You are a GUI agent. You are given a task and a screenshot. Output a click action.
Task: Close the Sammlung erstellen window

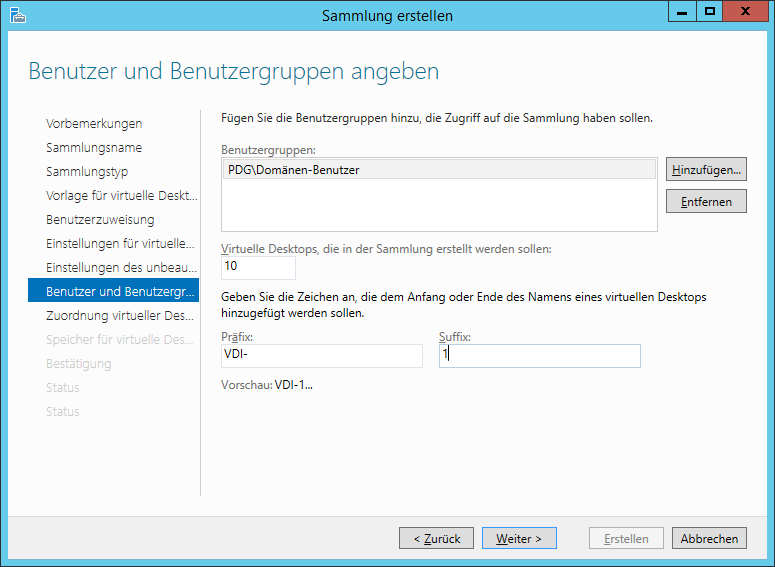745,12
